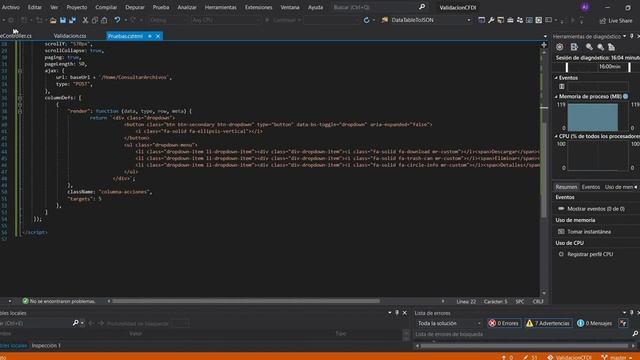Click the Live Share button
640x360 pixels.
[x=616, y=20]
